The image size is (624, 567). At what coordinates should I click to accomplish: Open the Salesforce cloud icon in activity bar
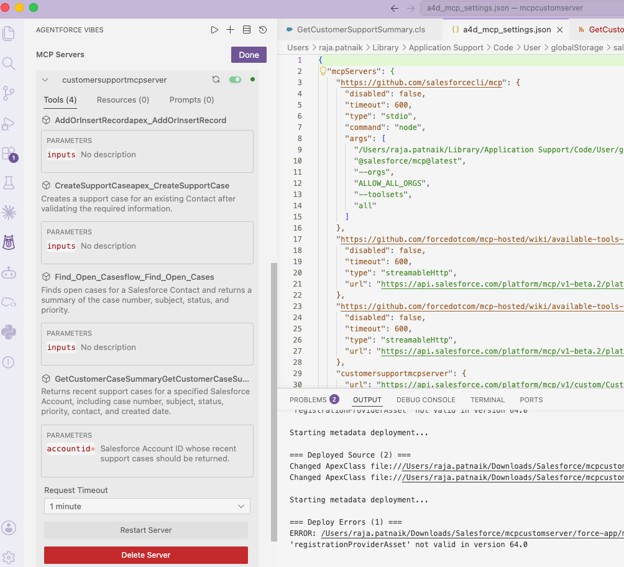[x=9, y=302]
